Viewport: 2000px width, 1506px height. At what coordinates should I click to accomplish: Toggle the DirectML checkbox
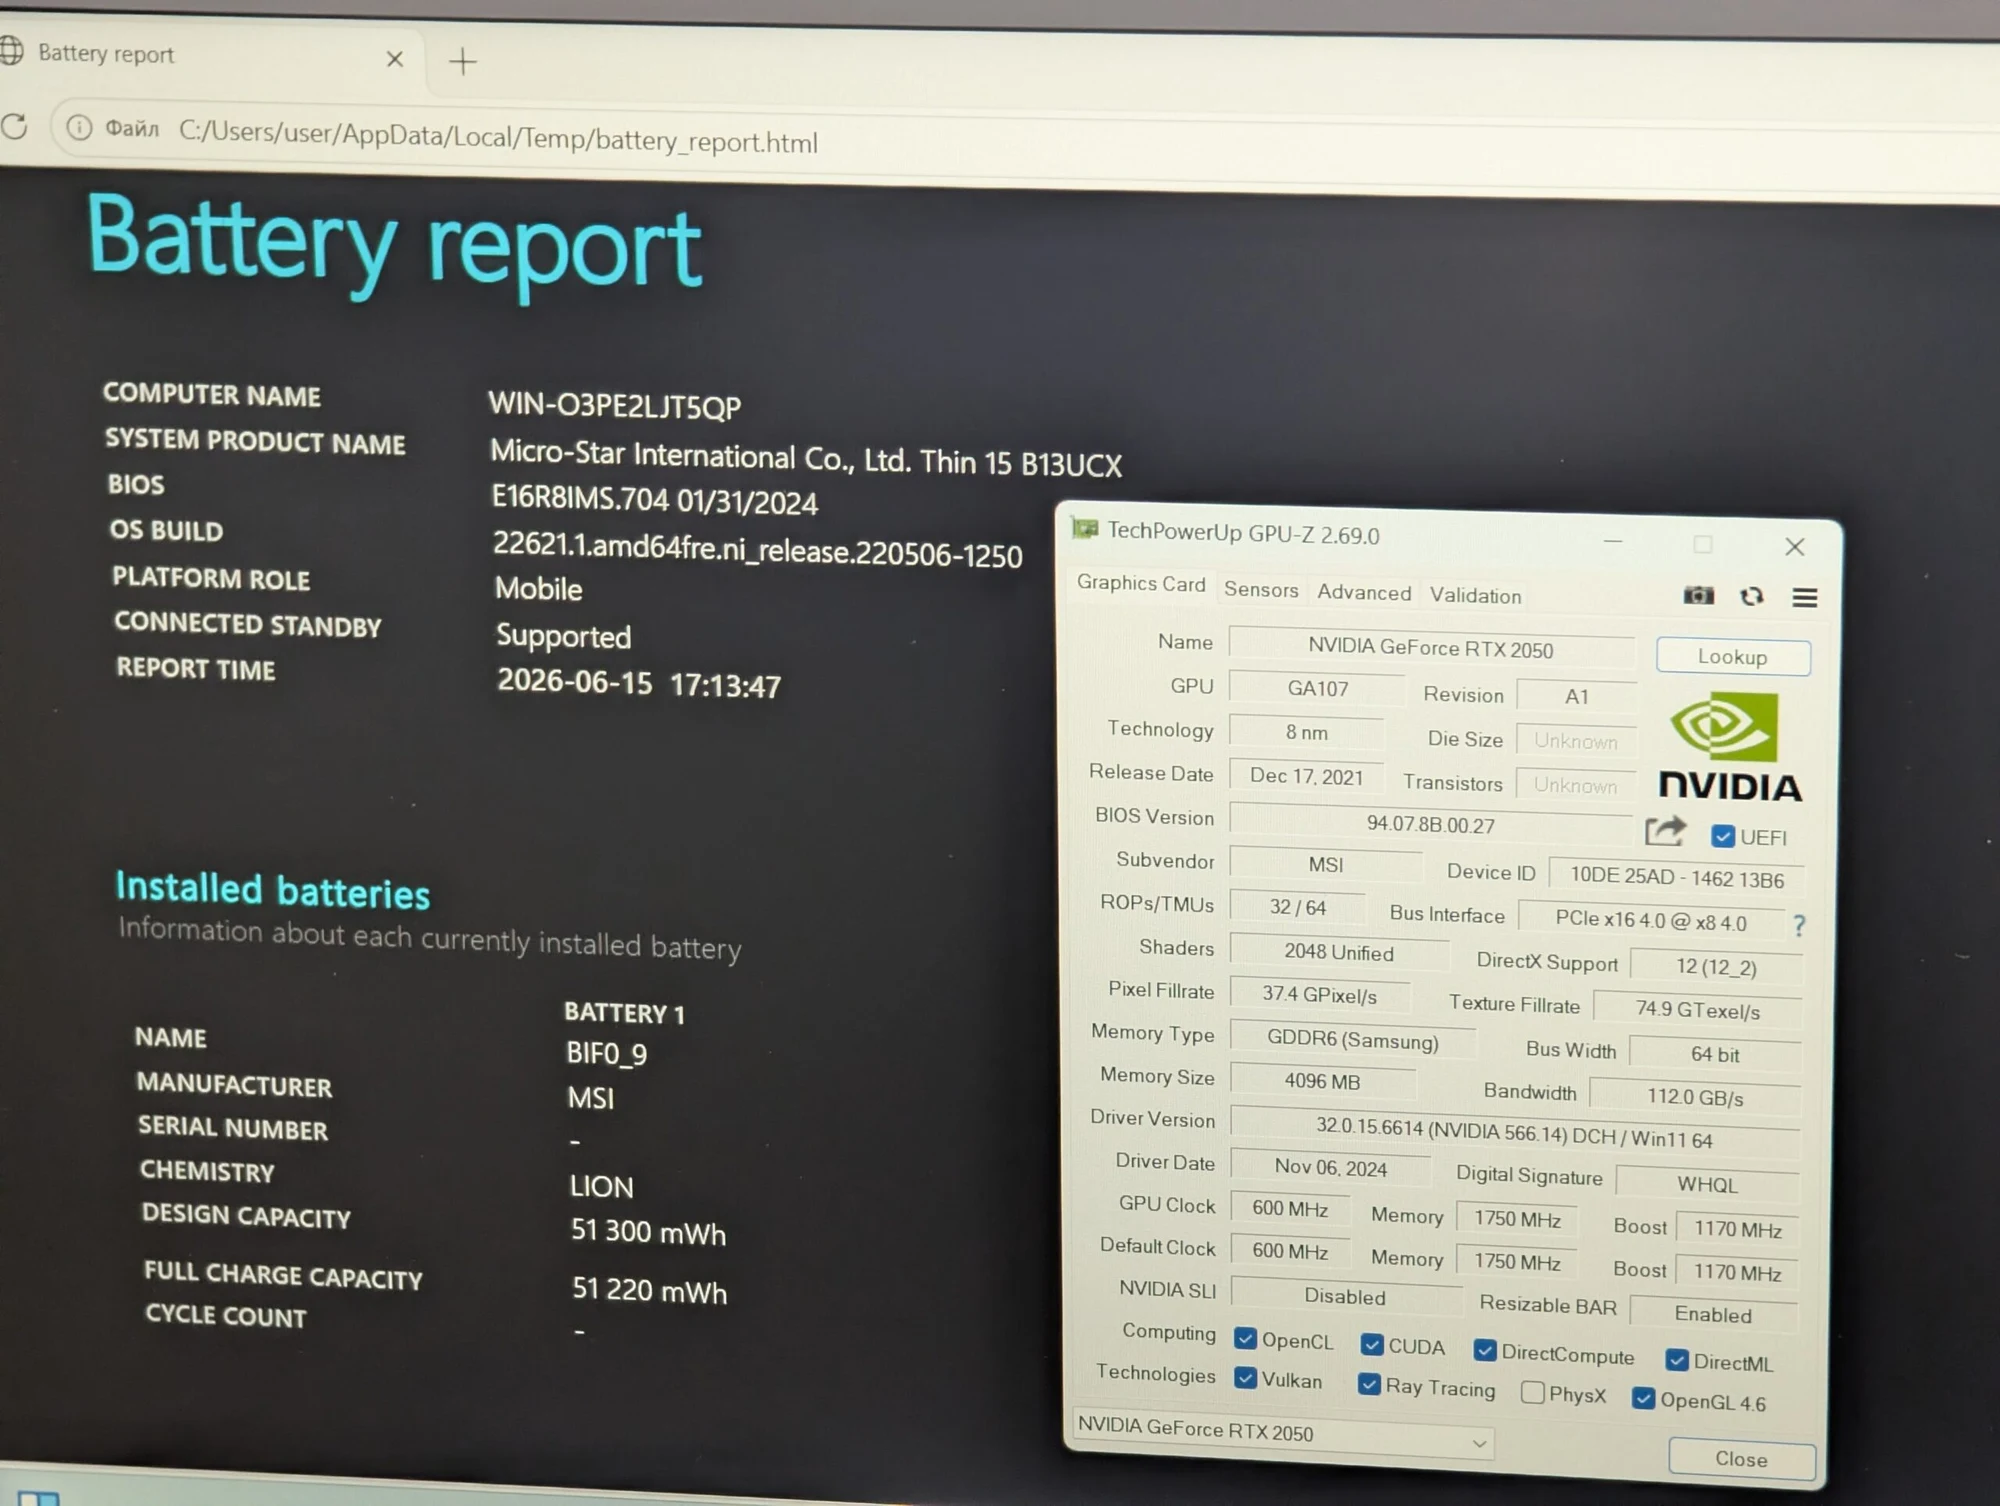pyautogui.click(x=1677, y=1360)
